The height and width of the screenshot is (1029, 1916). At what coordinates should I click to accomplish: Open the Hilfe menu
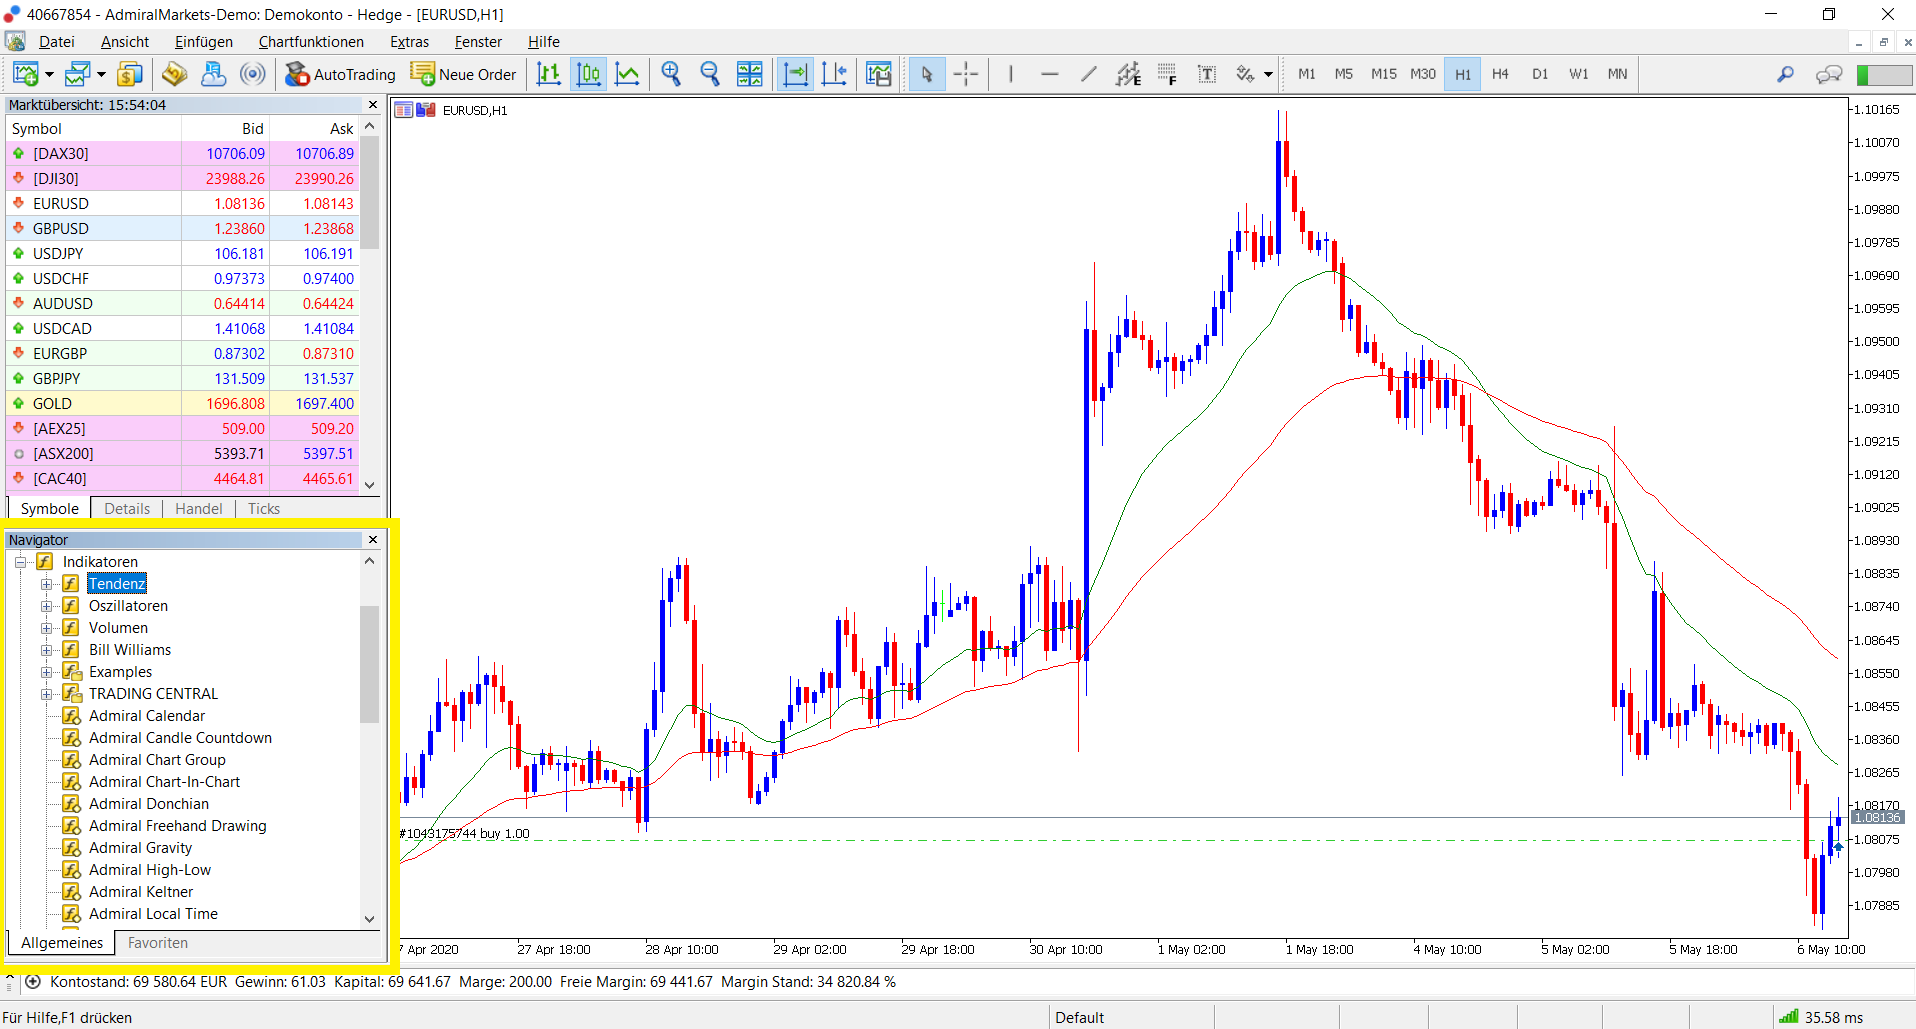[x=544, y=42]
